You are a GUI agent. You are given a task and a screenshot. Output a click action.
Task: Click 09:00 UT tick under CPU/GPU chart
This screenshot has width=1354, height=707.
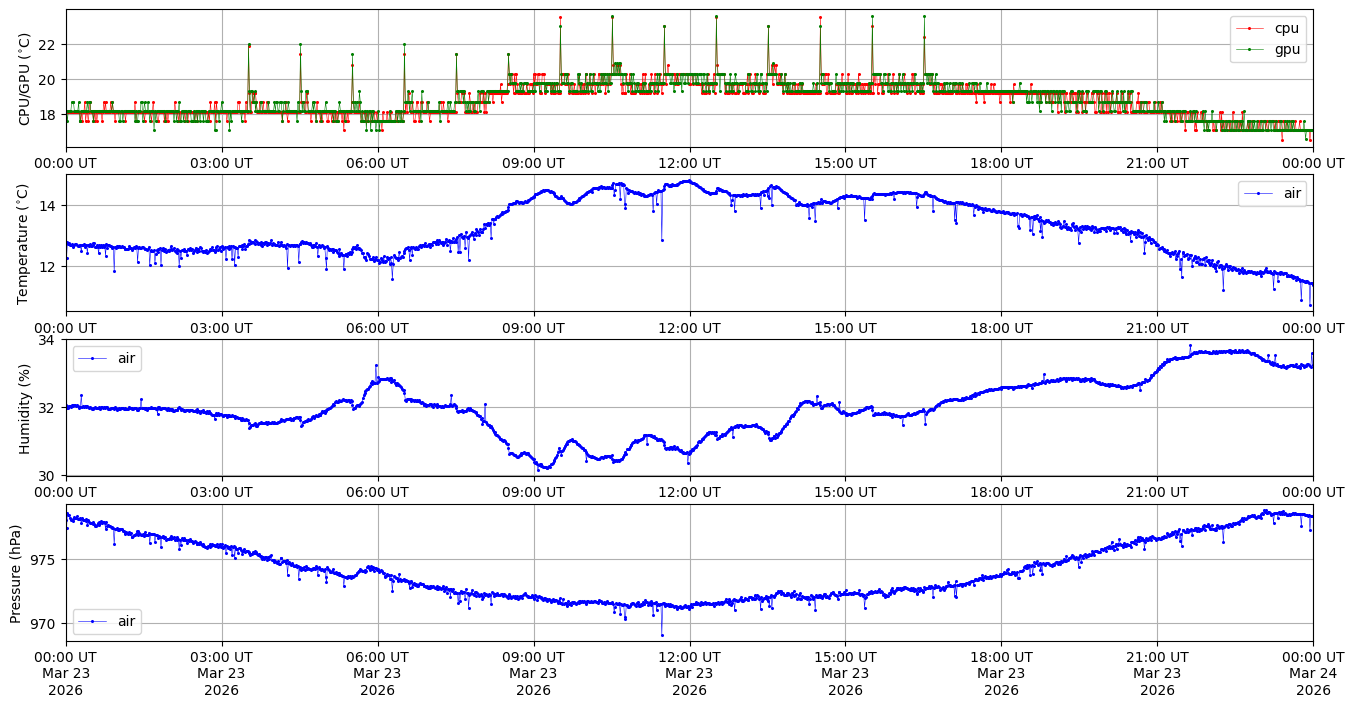click(x=533, y=163)
